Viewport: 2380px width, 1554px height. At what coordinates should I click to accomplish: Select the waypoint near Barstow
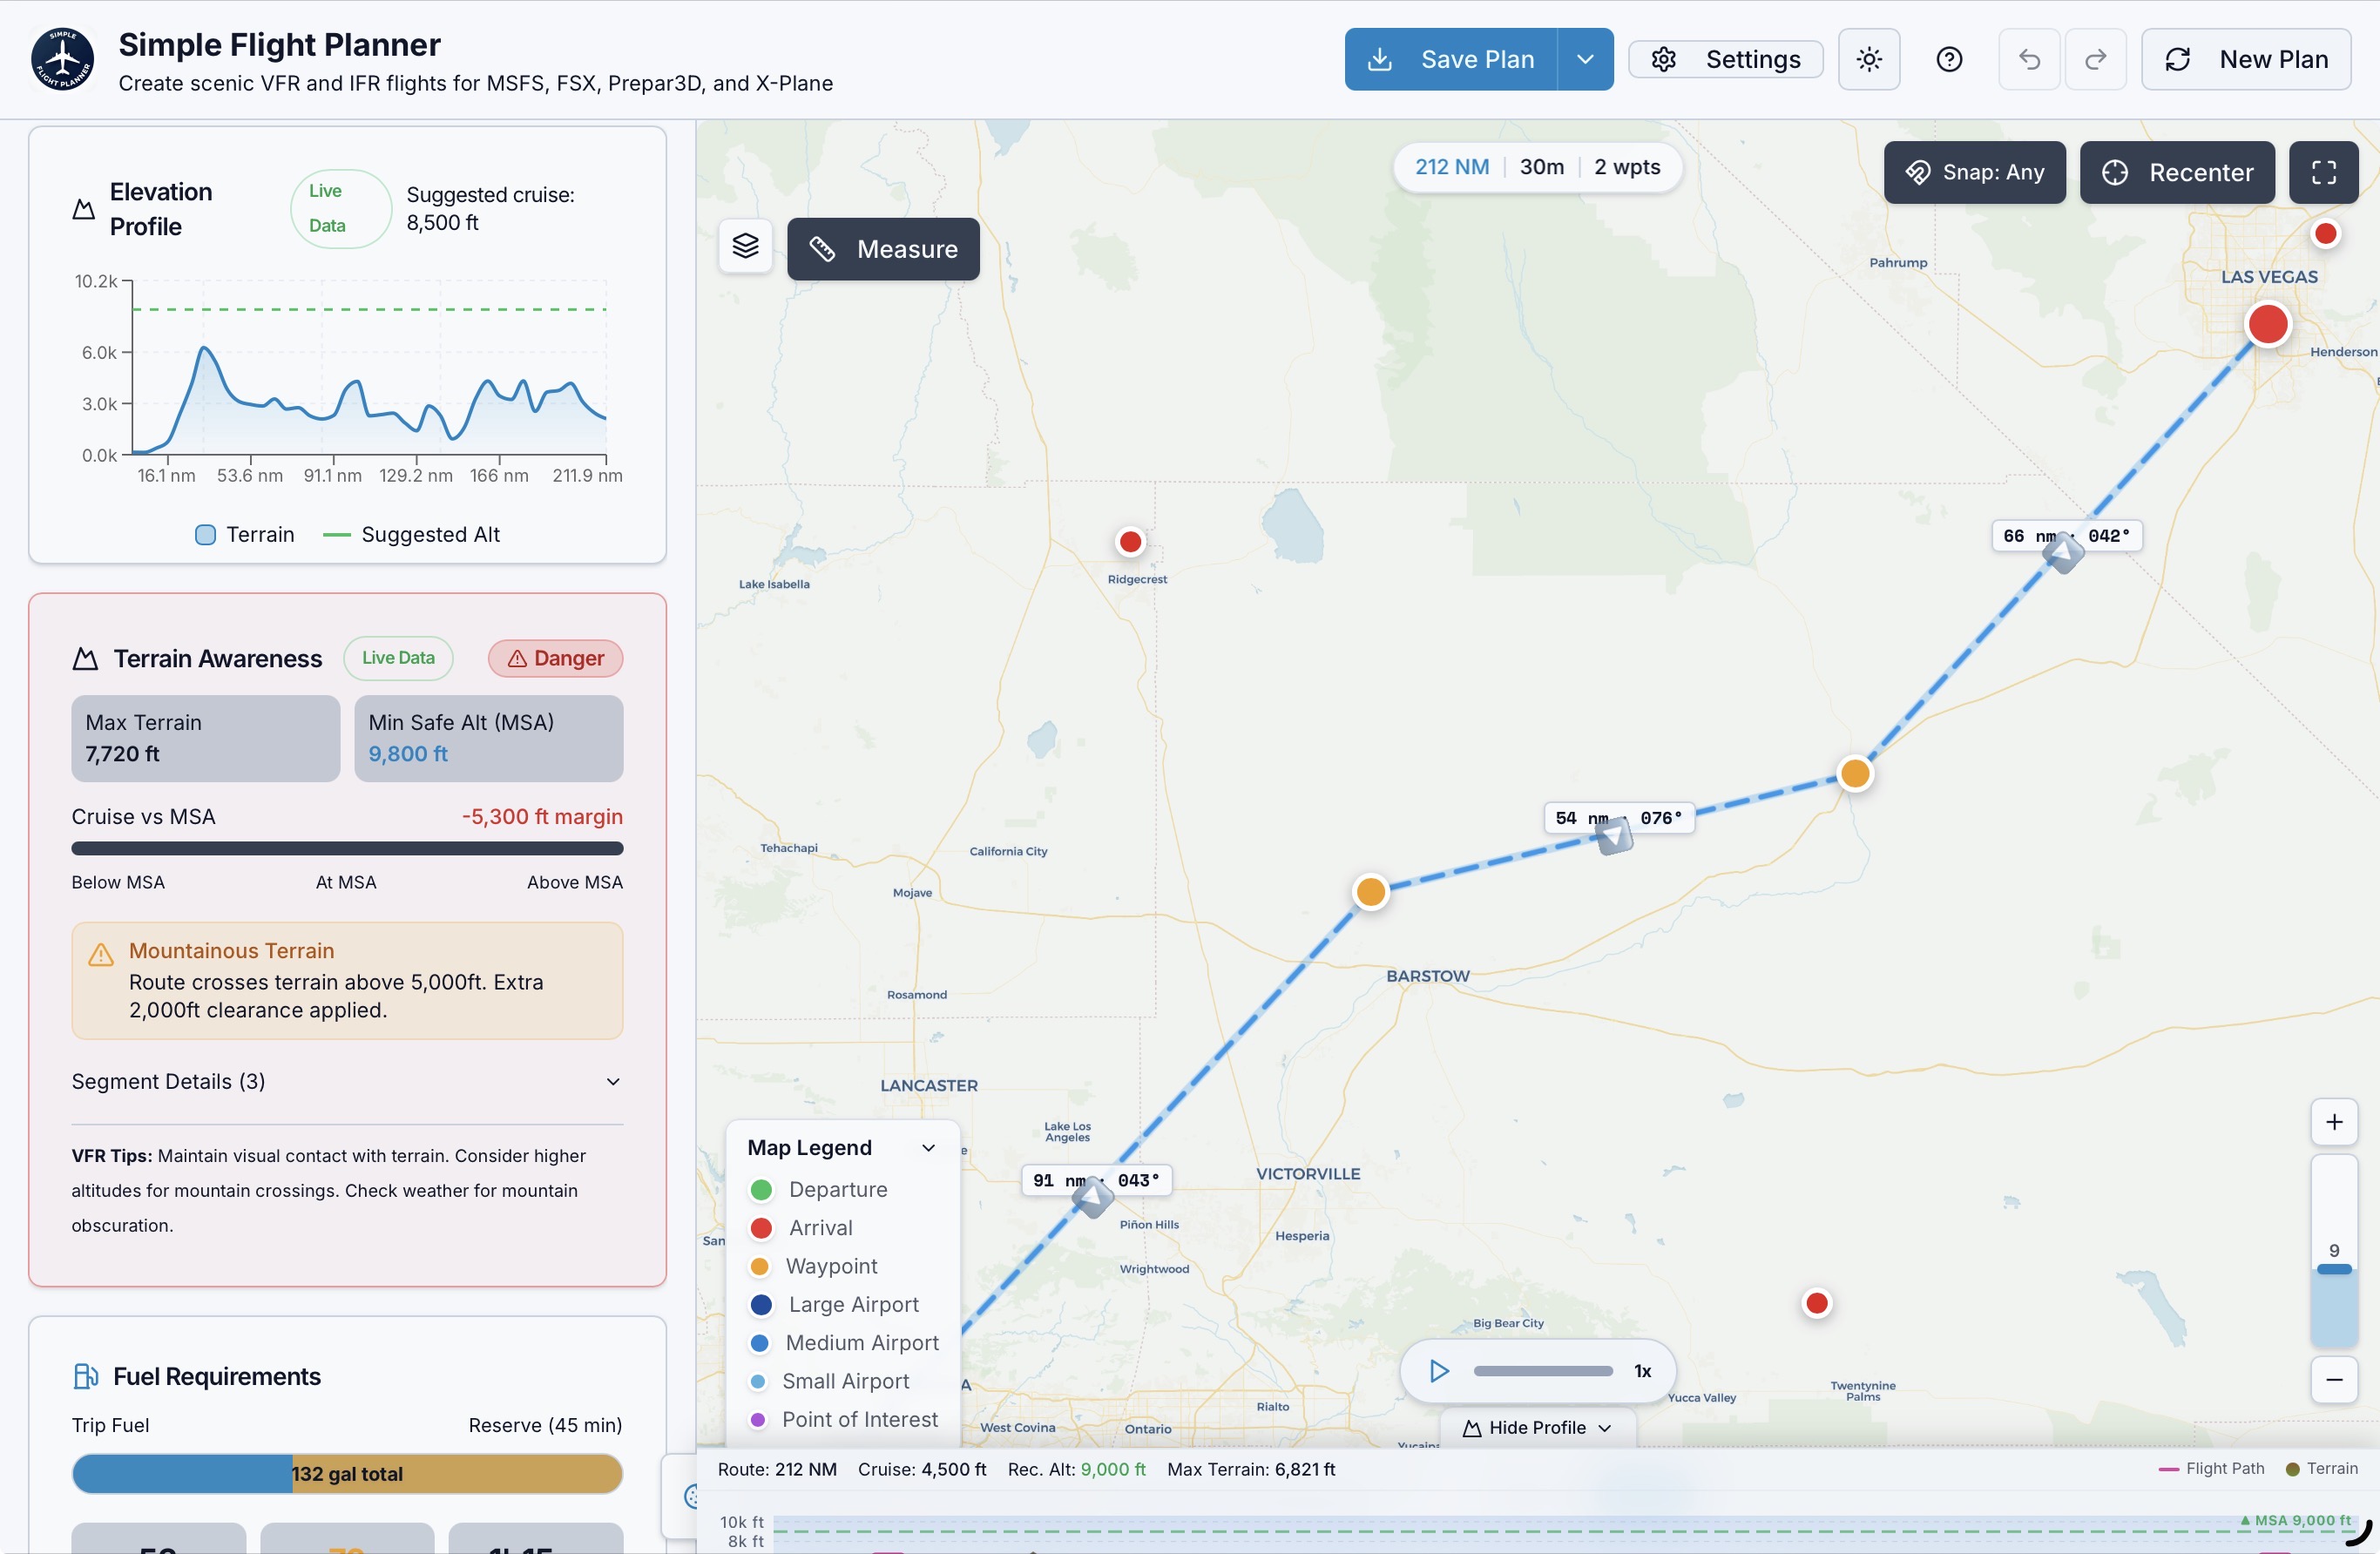click(1370, 891)
